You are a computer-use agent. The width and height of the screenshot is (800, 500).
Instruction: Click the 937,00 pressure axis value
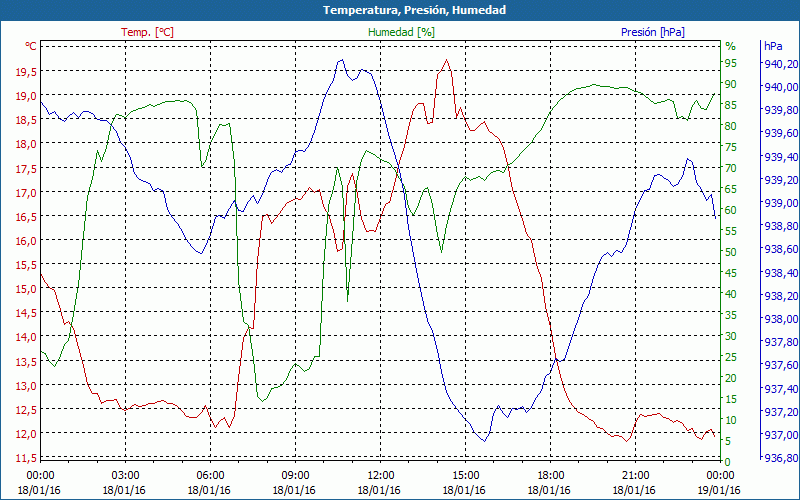pyautogui.click(x=781, y=435)
